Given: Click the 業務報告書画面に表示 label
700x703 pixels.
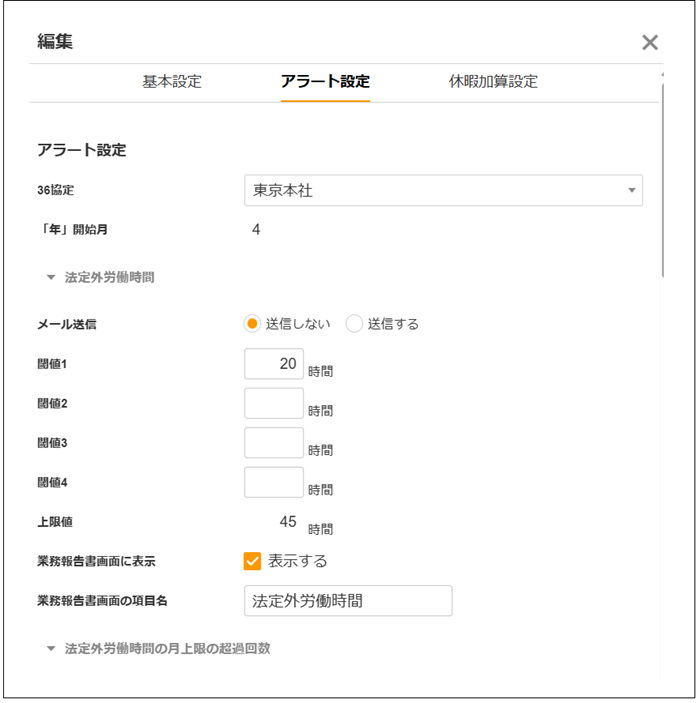Looking at the screenshot, I should click(96, 561).
